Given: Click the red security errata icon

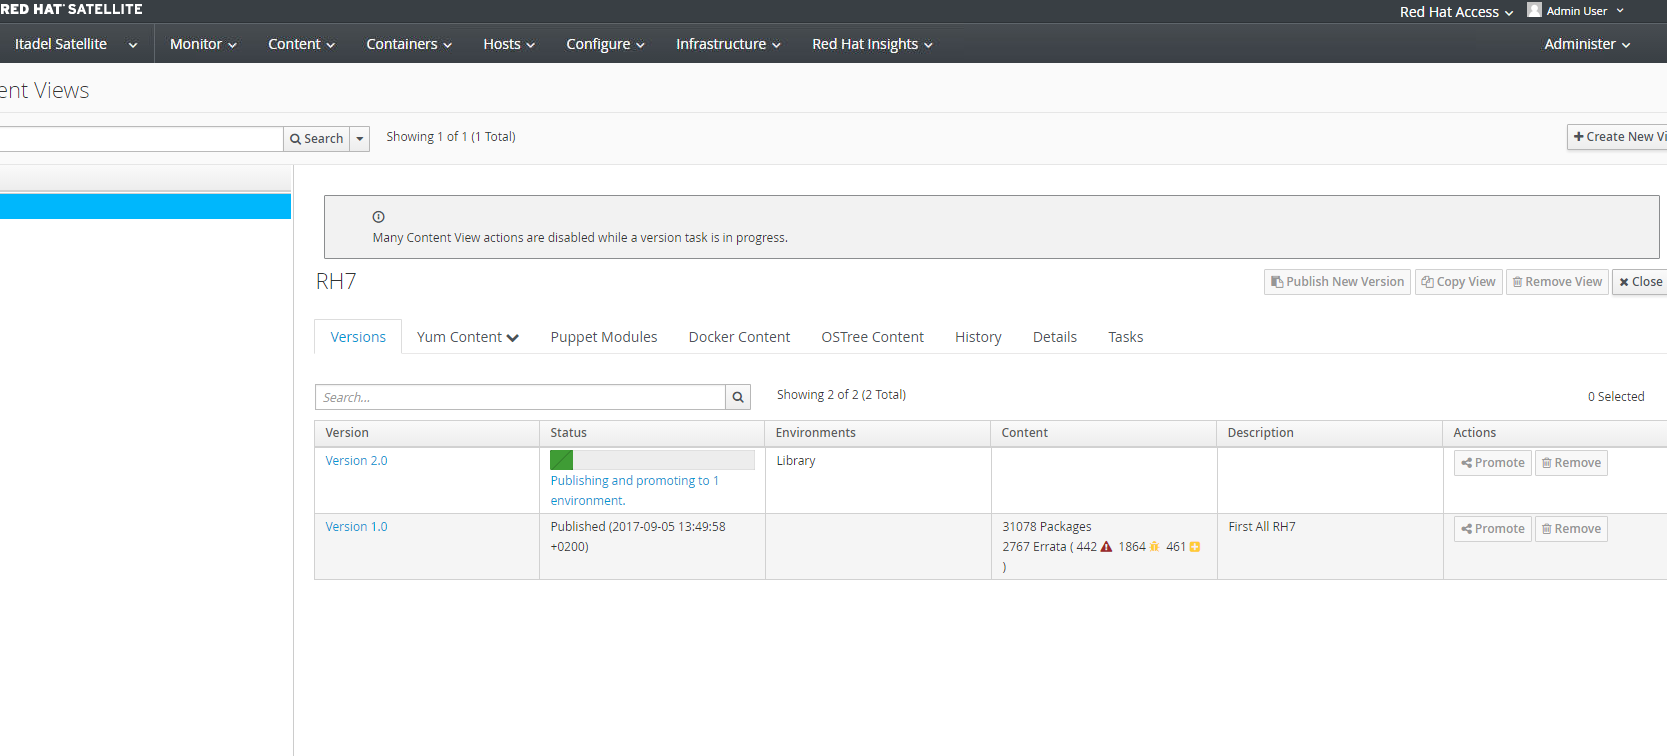Looking at the screenshot, I should tap(1106, 547).
